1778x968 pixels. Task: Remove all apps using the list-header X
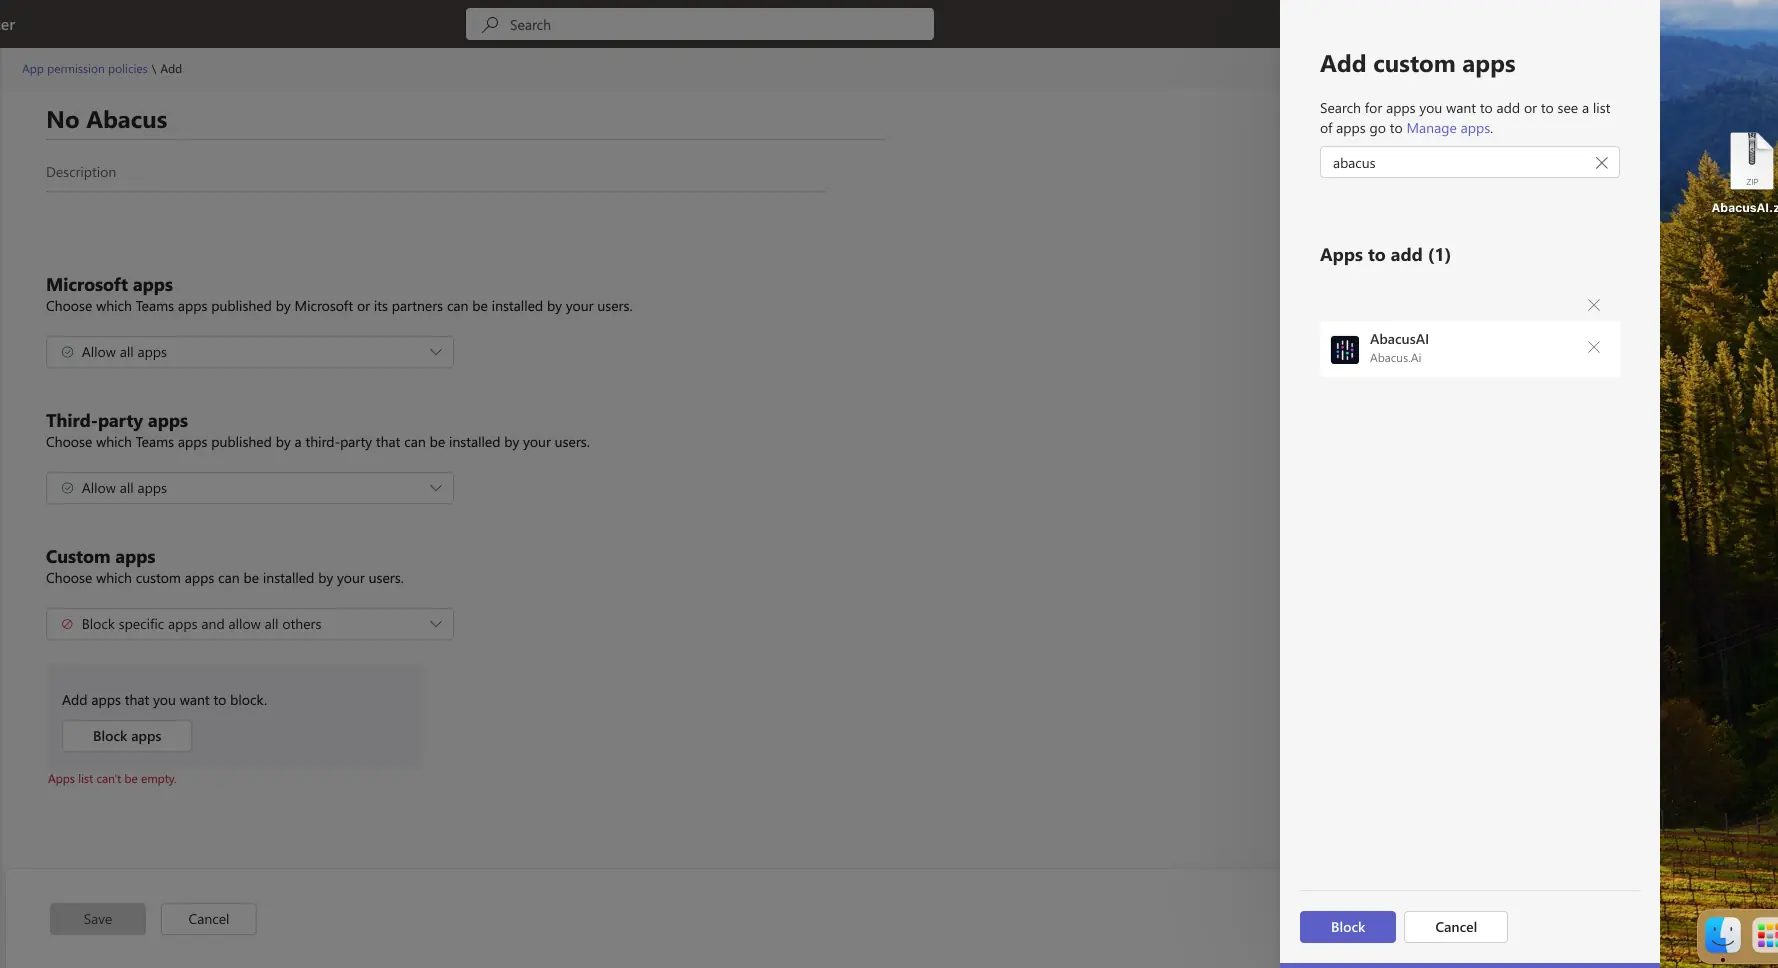1593,306
